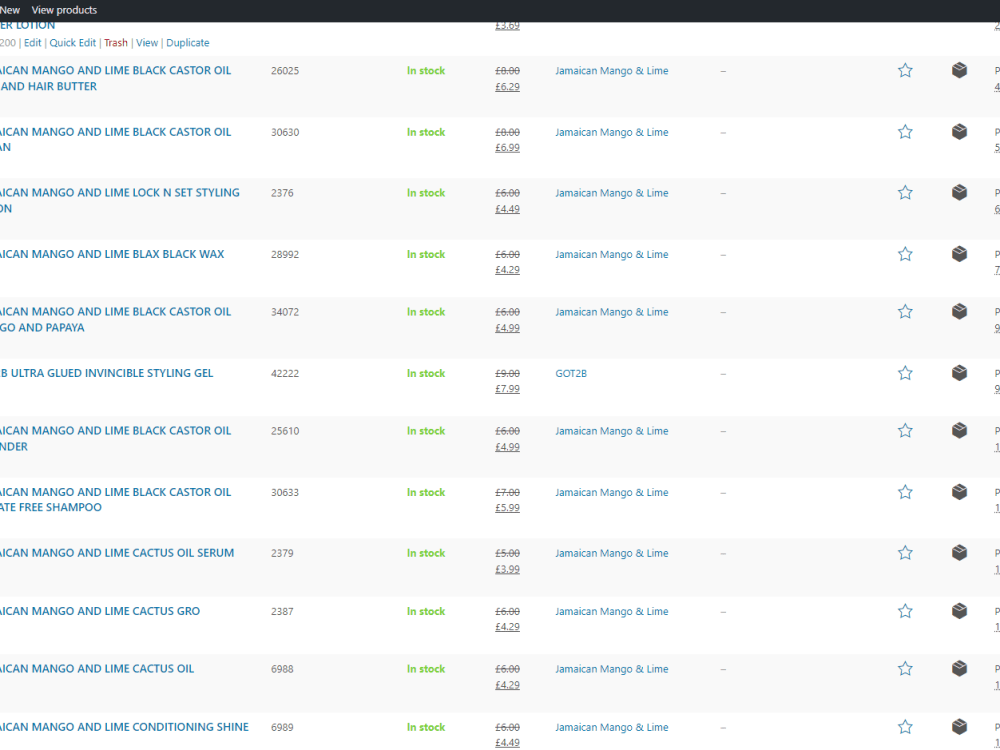Open Ultra Glued Invincible Styling Gel product

click(x=107, y=373)
